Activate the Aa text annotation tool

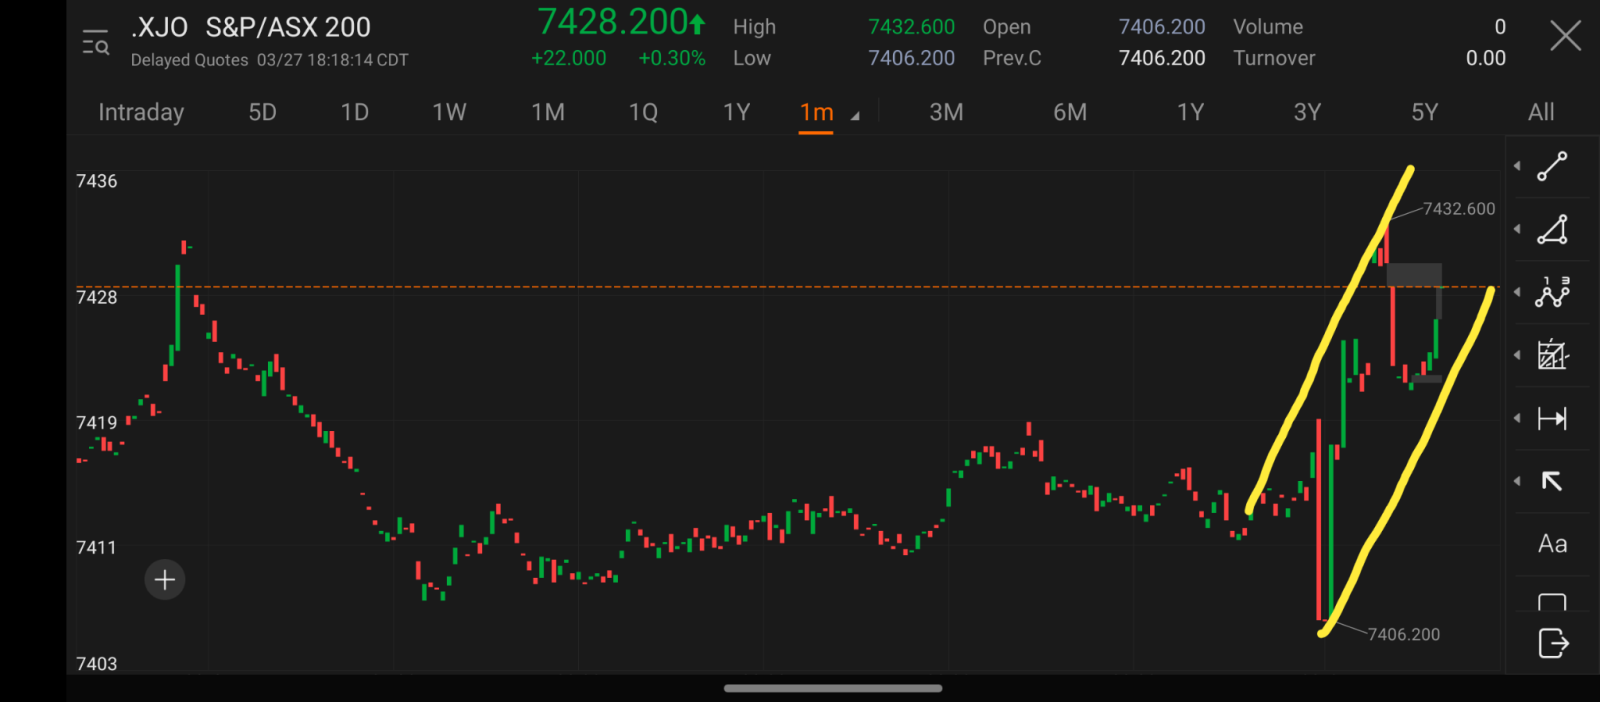click(x=1552, y=544)
